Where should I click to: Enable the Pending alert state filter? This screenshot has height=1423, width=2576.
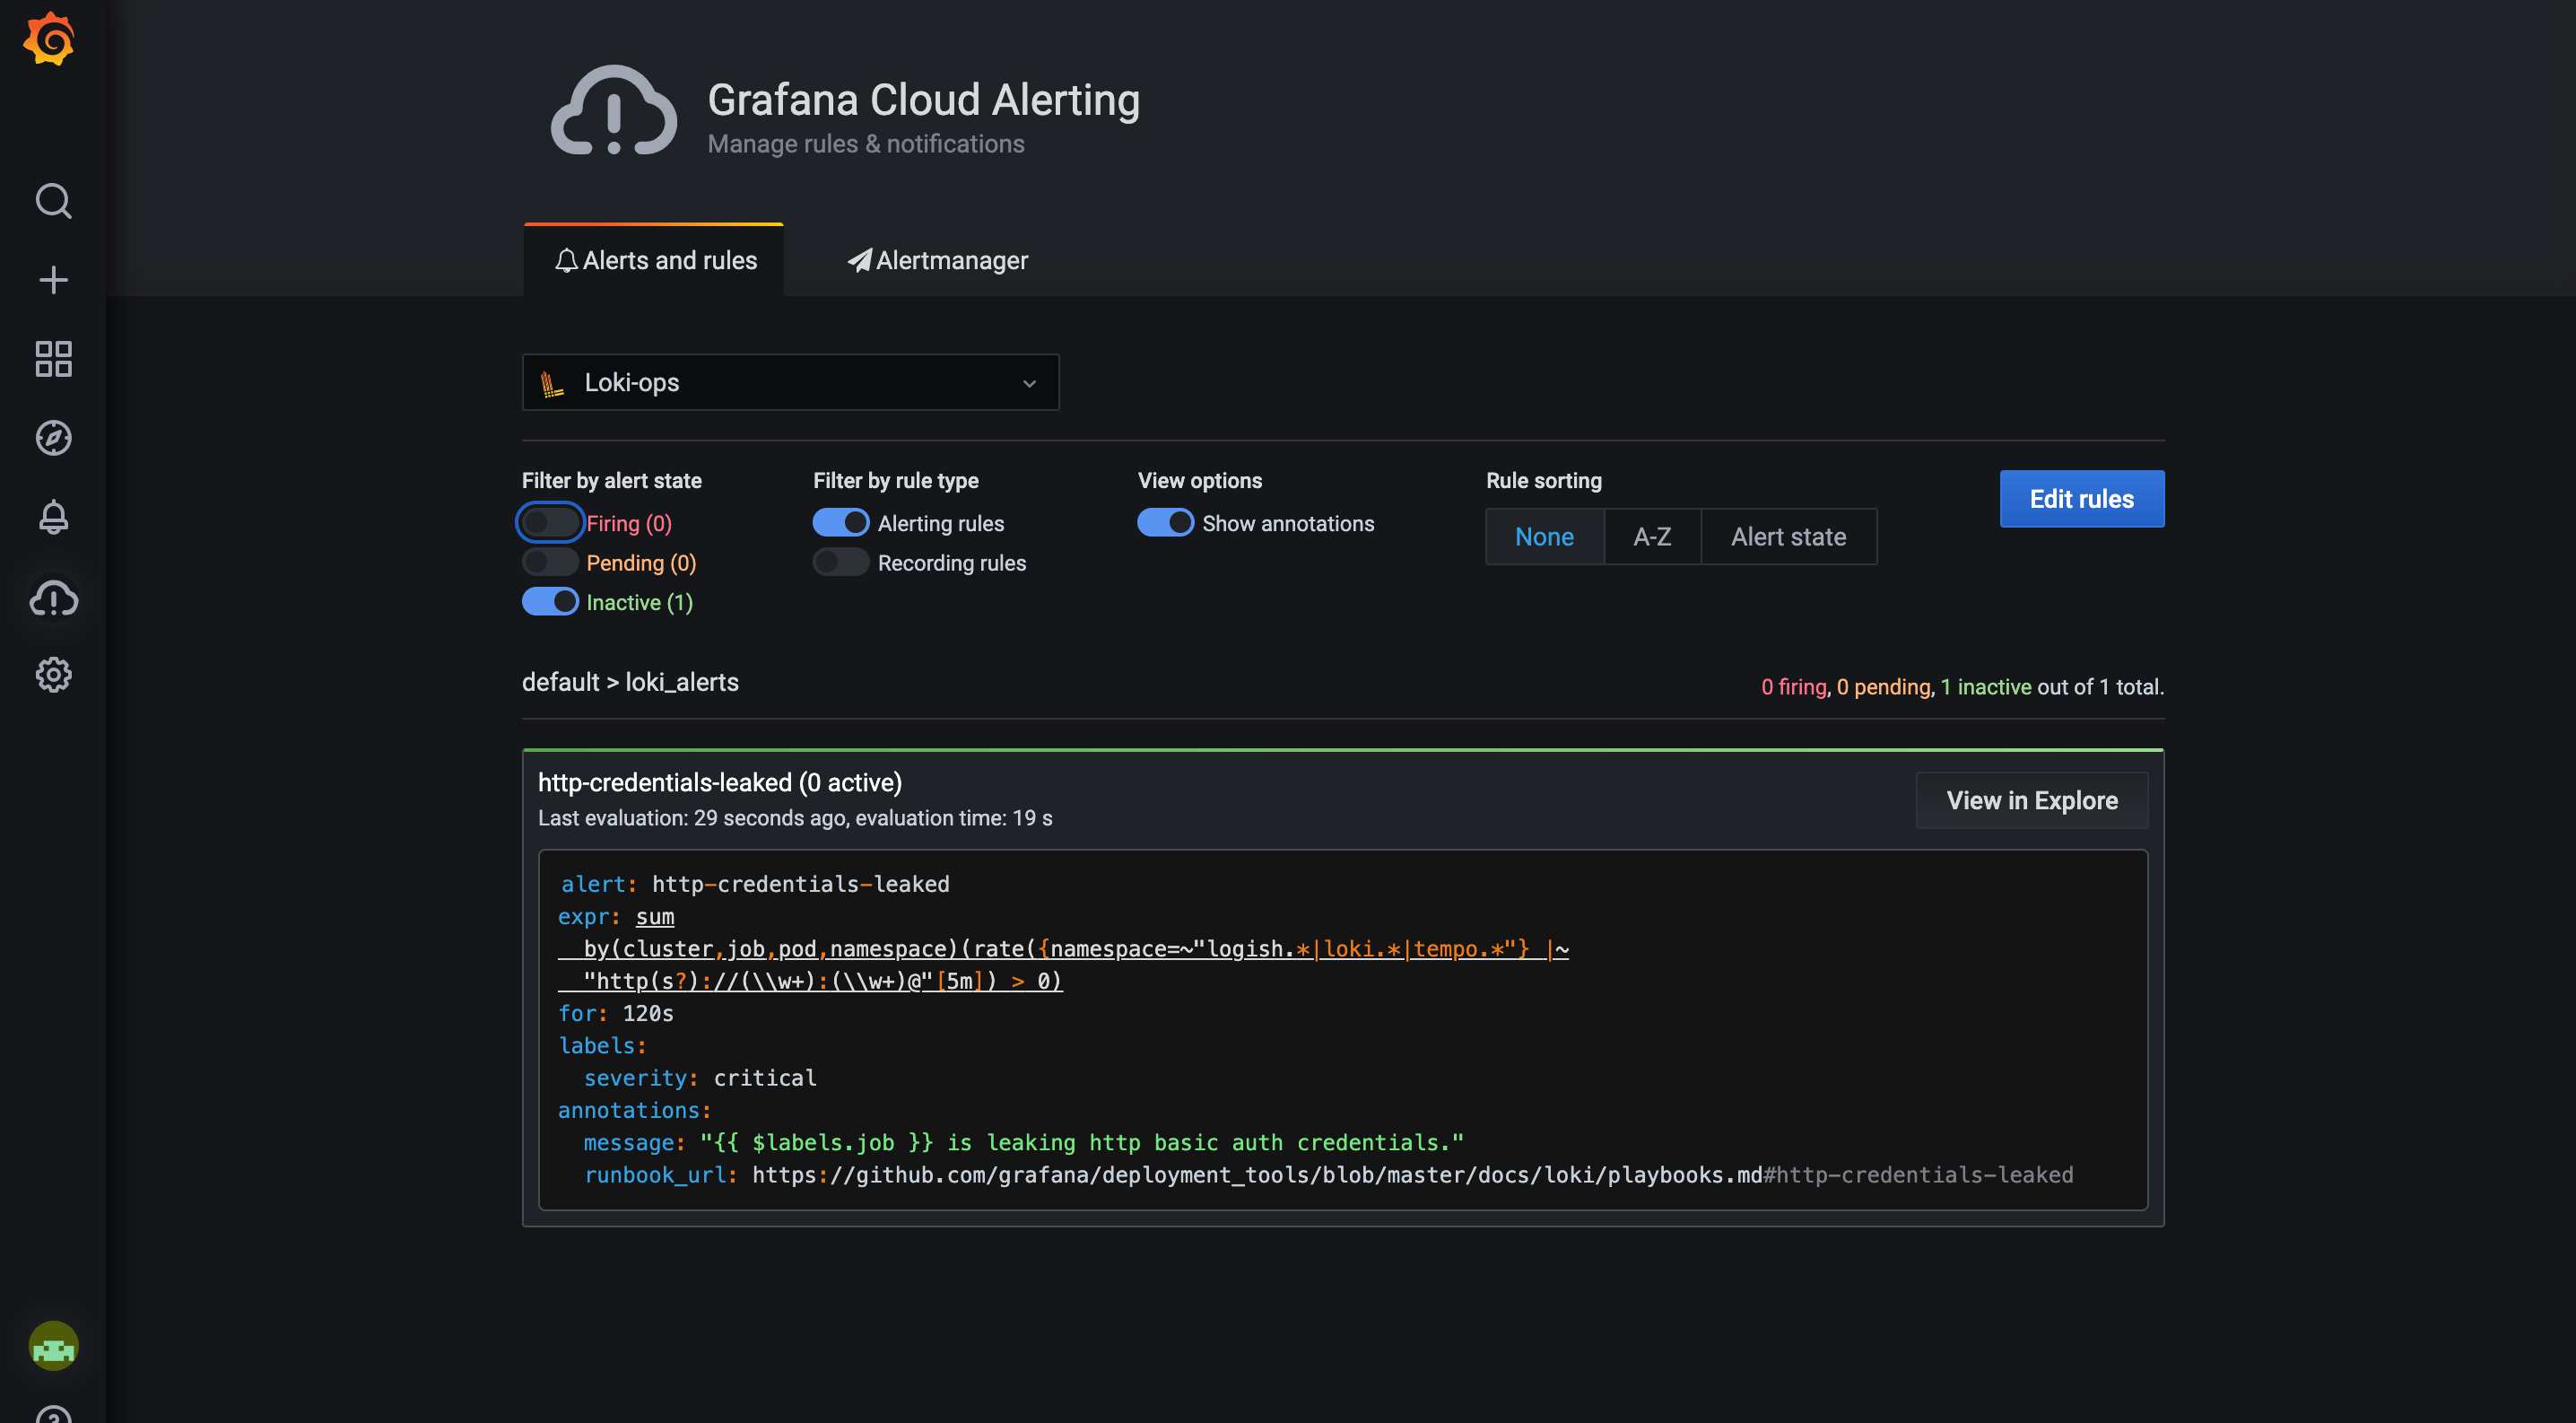[x=550, y=562]
